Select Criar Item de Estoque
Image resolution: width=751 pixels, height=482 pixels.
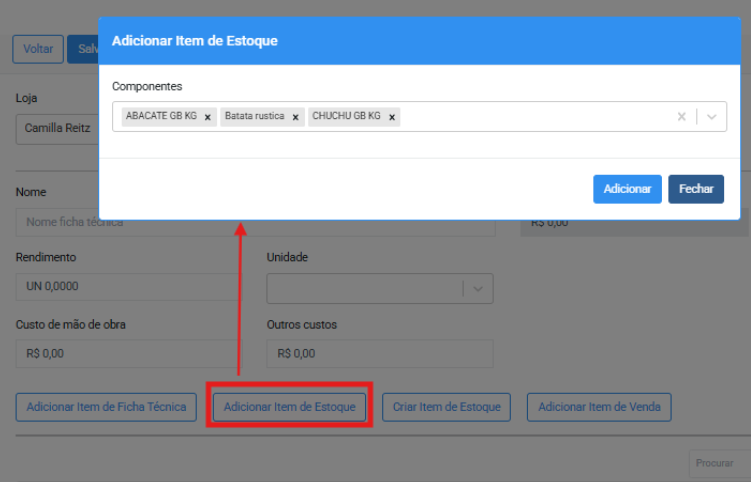click(x=446, y=407)
